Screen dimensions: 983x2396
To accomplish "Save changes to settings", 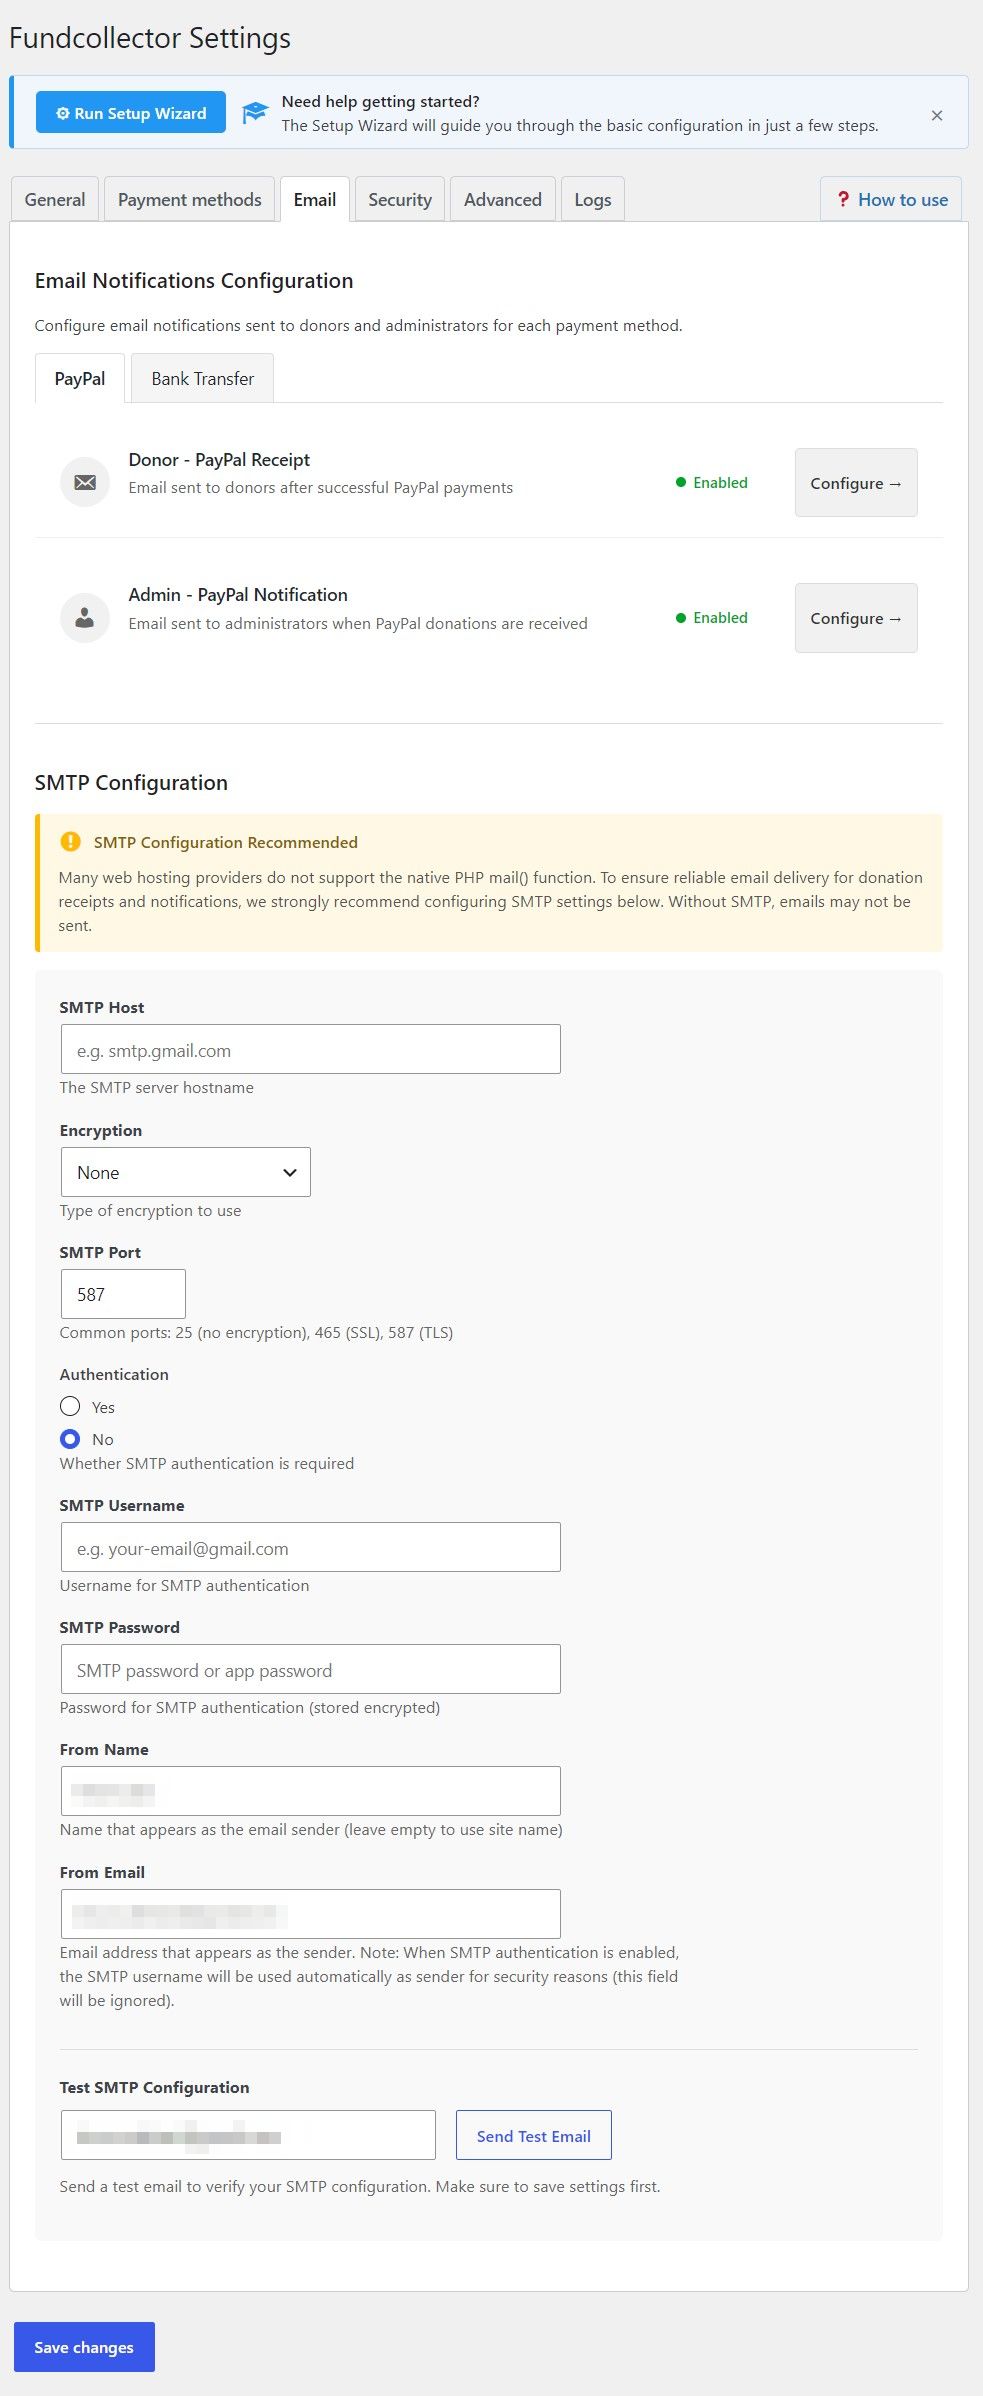I will [x=84, y=2346].
